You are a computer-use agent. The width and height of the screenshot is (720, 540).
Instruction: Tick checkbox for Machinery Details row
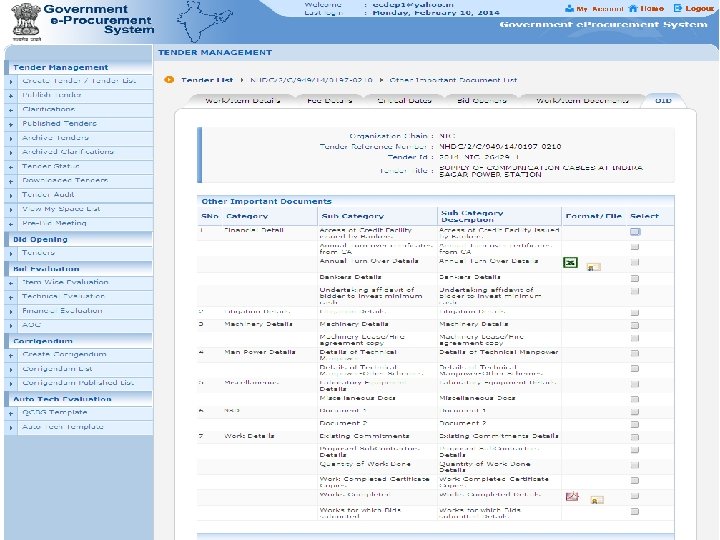tap(635, 326)
